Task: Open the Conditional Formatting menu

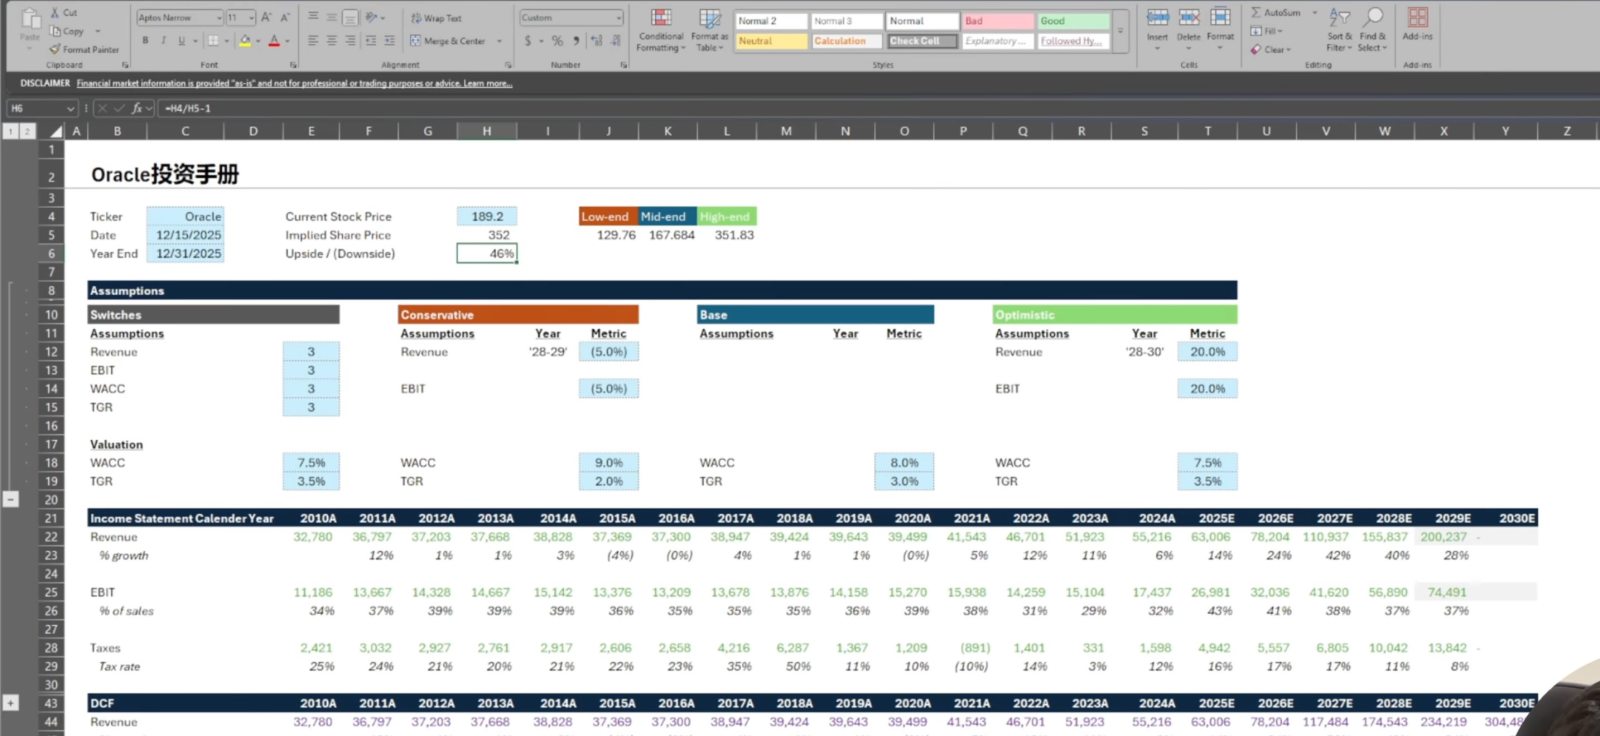Action: [x=661, y=30]
